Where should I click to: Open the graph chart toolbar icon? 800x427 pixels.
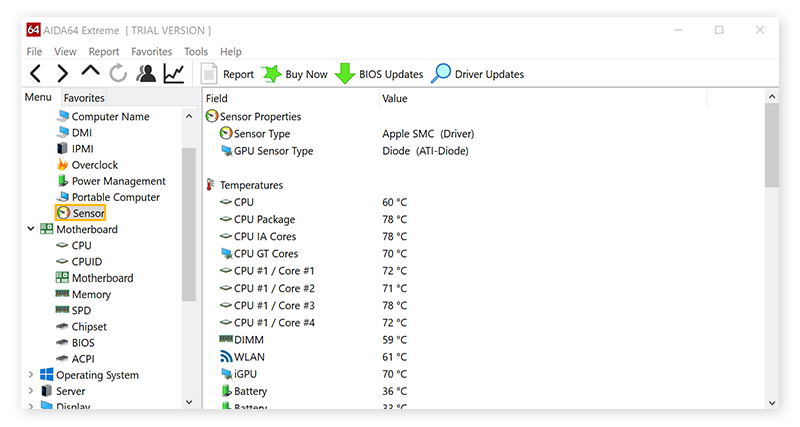pyautogui.click(x=174, y=74)
